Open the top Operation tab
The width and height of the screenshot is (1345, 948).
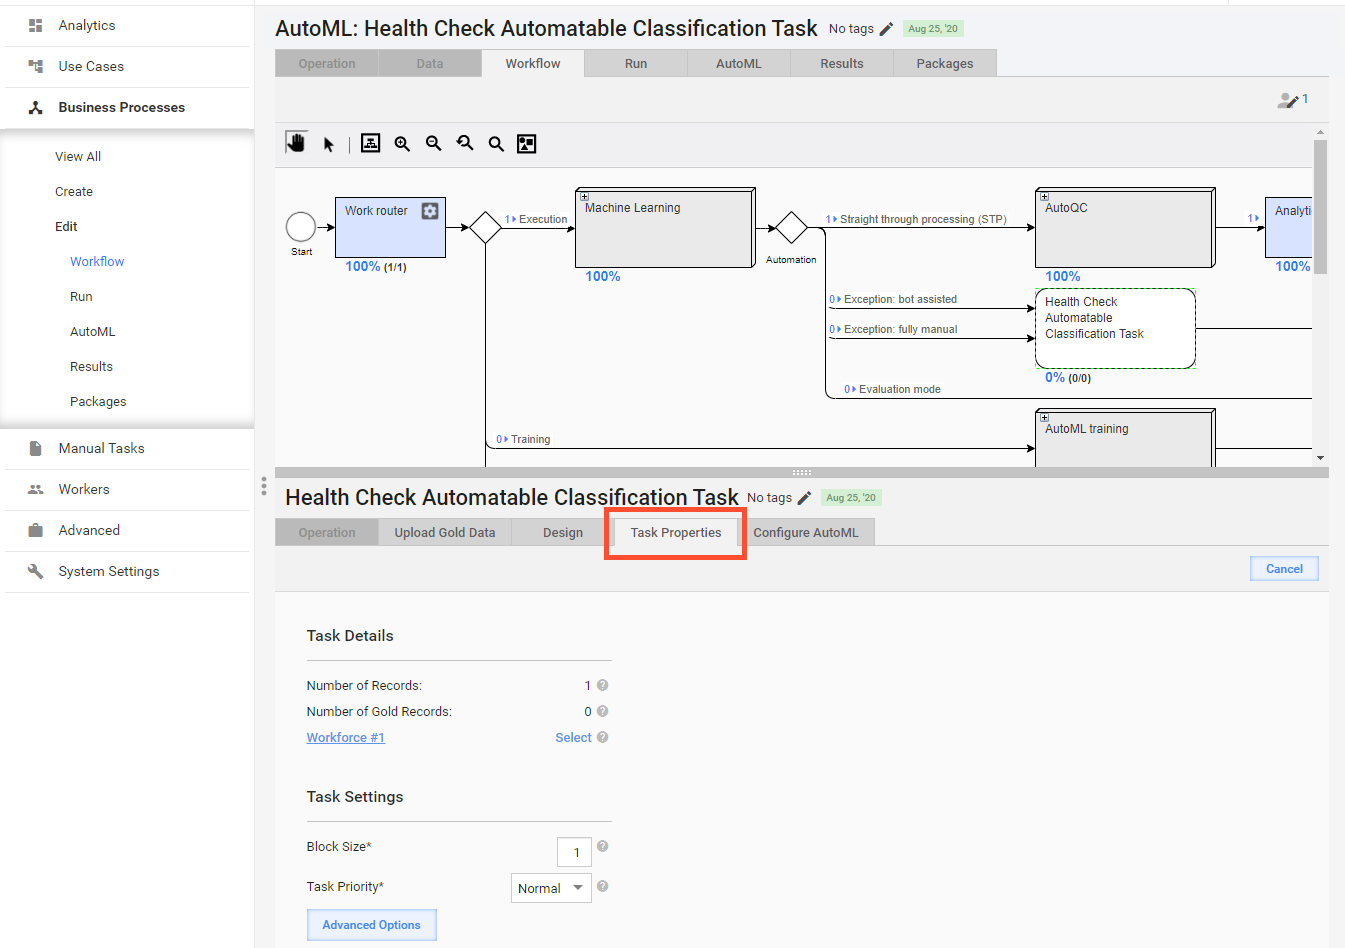(327, 63)
